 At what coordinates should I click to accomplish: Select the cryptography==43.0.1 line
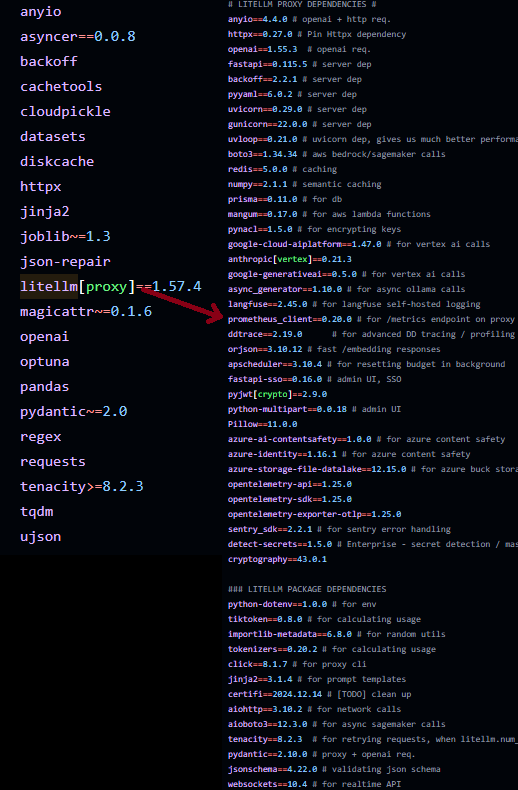click(x=277, y=559)
